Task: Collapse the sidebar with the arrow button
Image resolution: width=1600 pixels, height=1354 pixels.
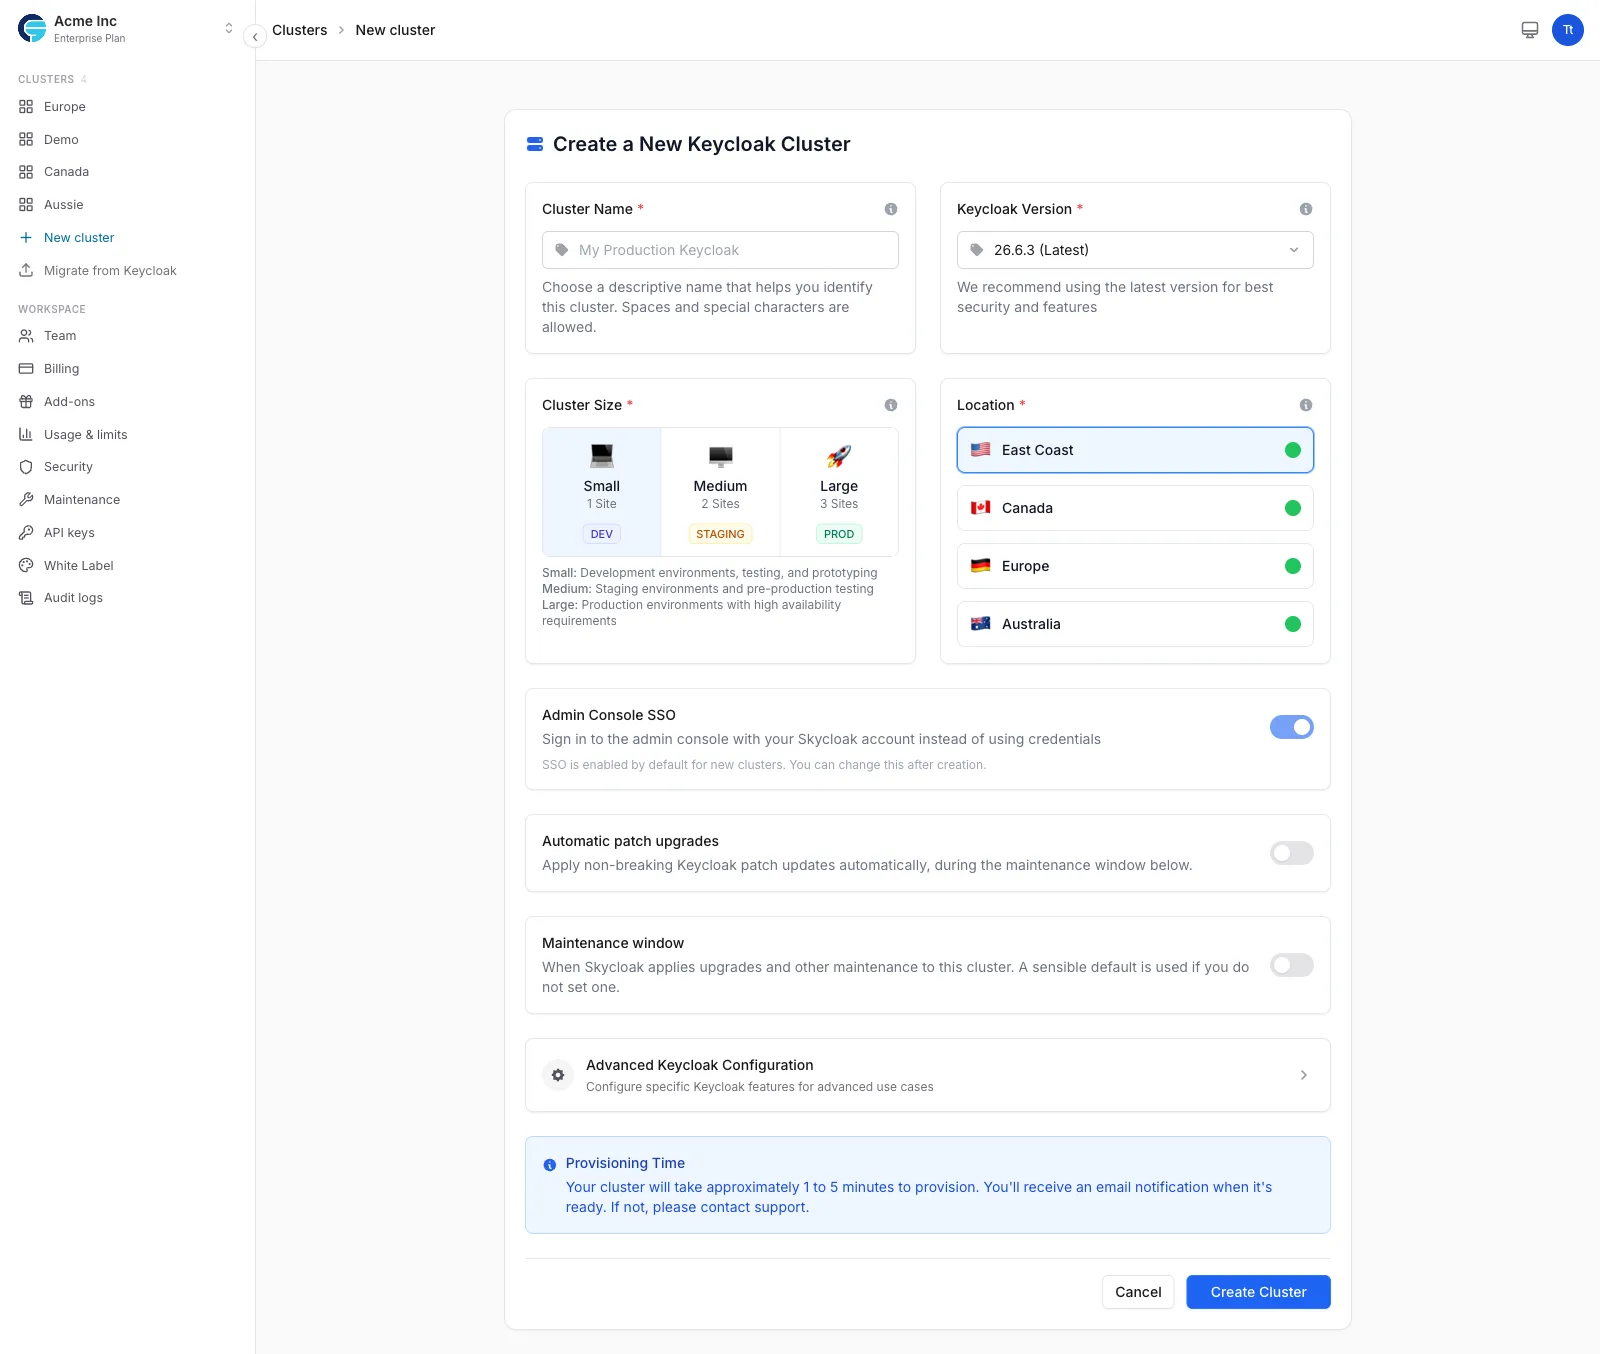Action: point(255,36)
